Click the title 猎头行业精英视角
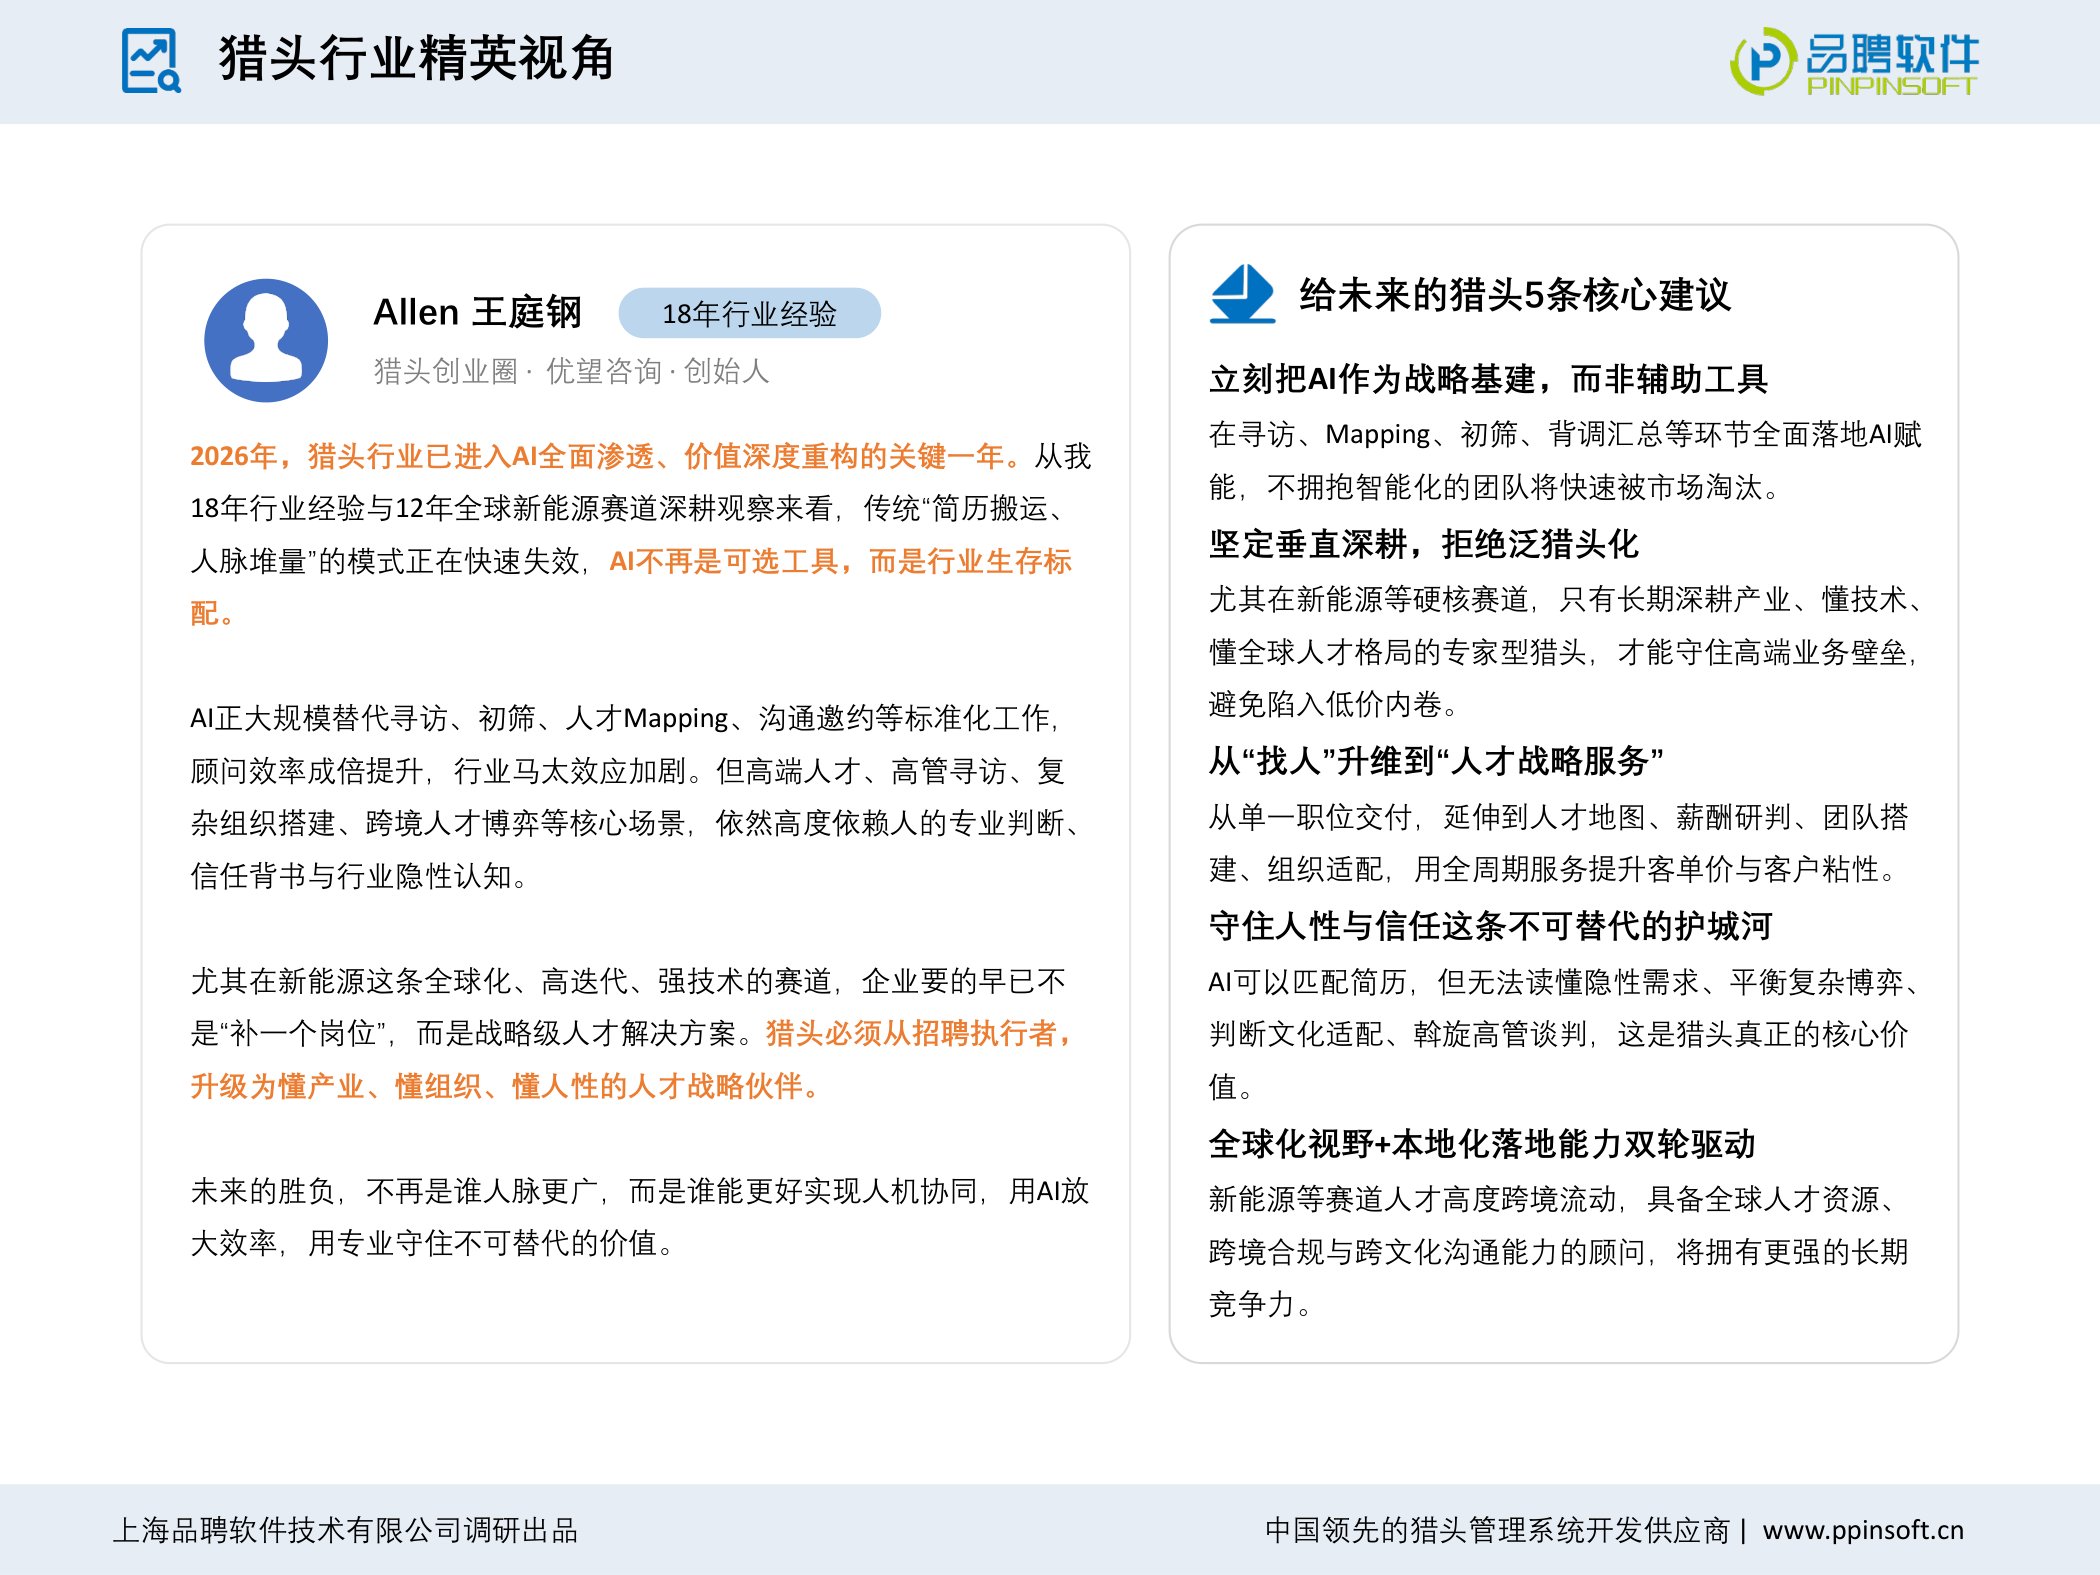The image size is (2100, 1575). [416, 58]
